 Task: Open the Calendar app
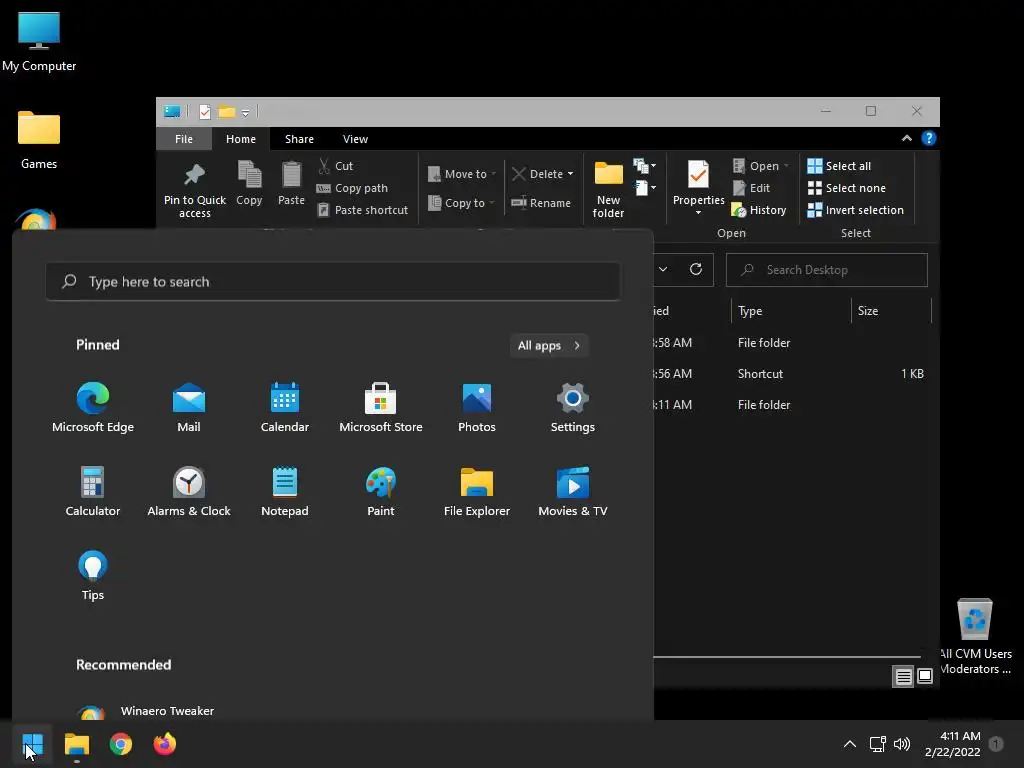(x=285, y=408)
